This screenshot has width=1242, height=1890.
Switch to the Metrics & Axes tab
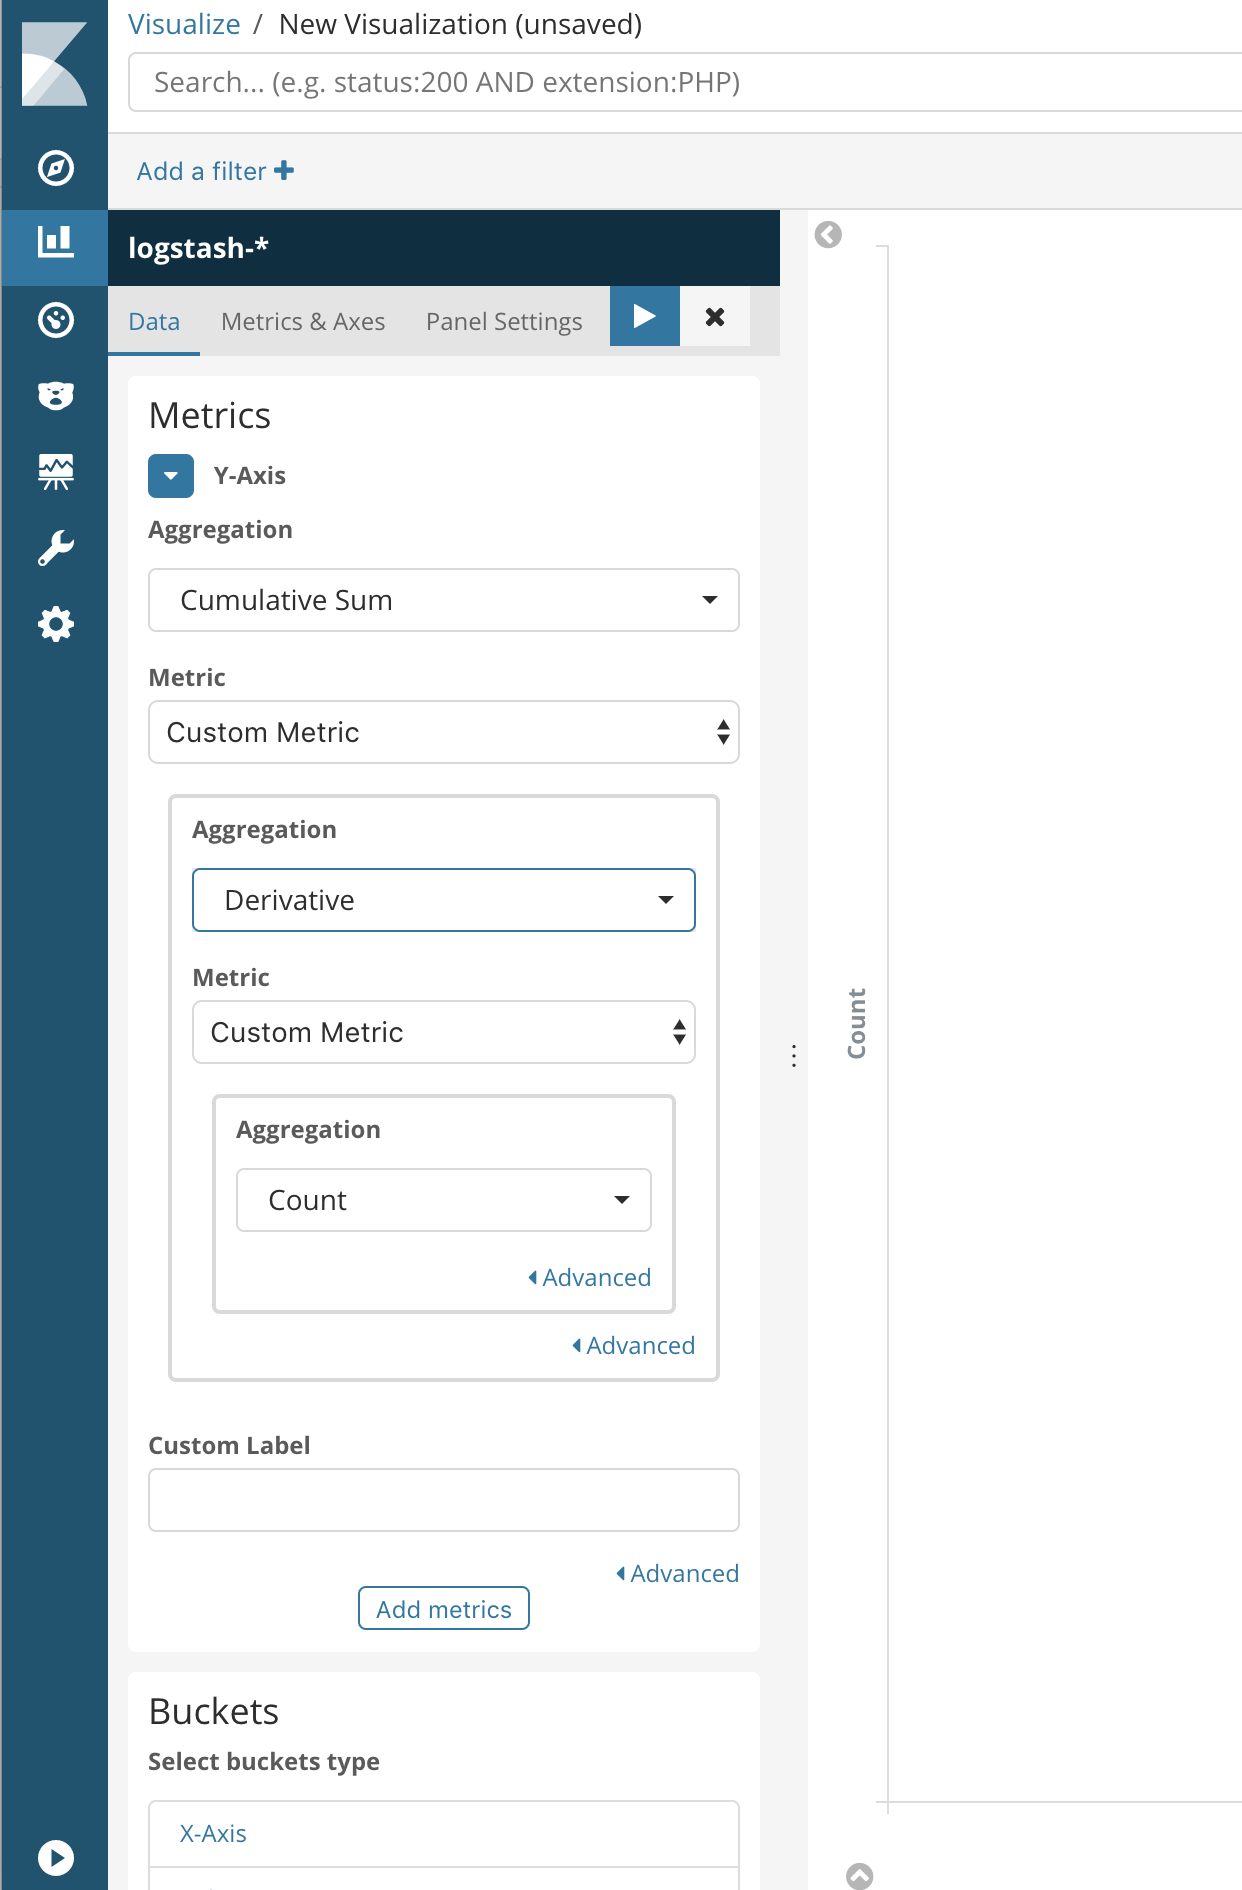coord(303,321)
